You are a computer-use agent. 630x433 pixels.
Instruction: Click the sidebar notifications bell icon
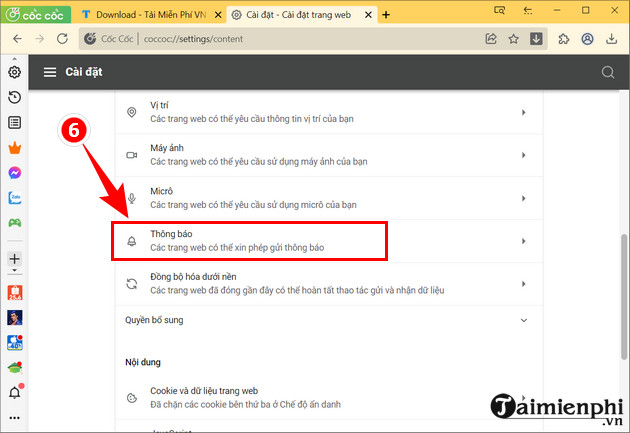click(x=14, y=392)
